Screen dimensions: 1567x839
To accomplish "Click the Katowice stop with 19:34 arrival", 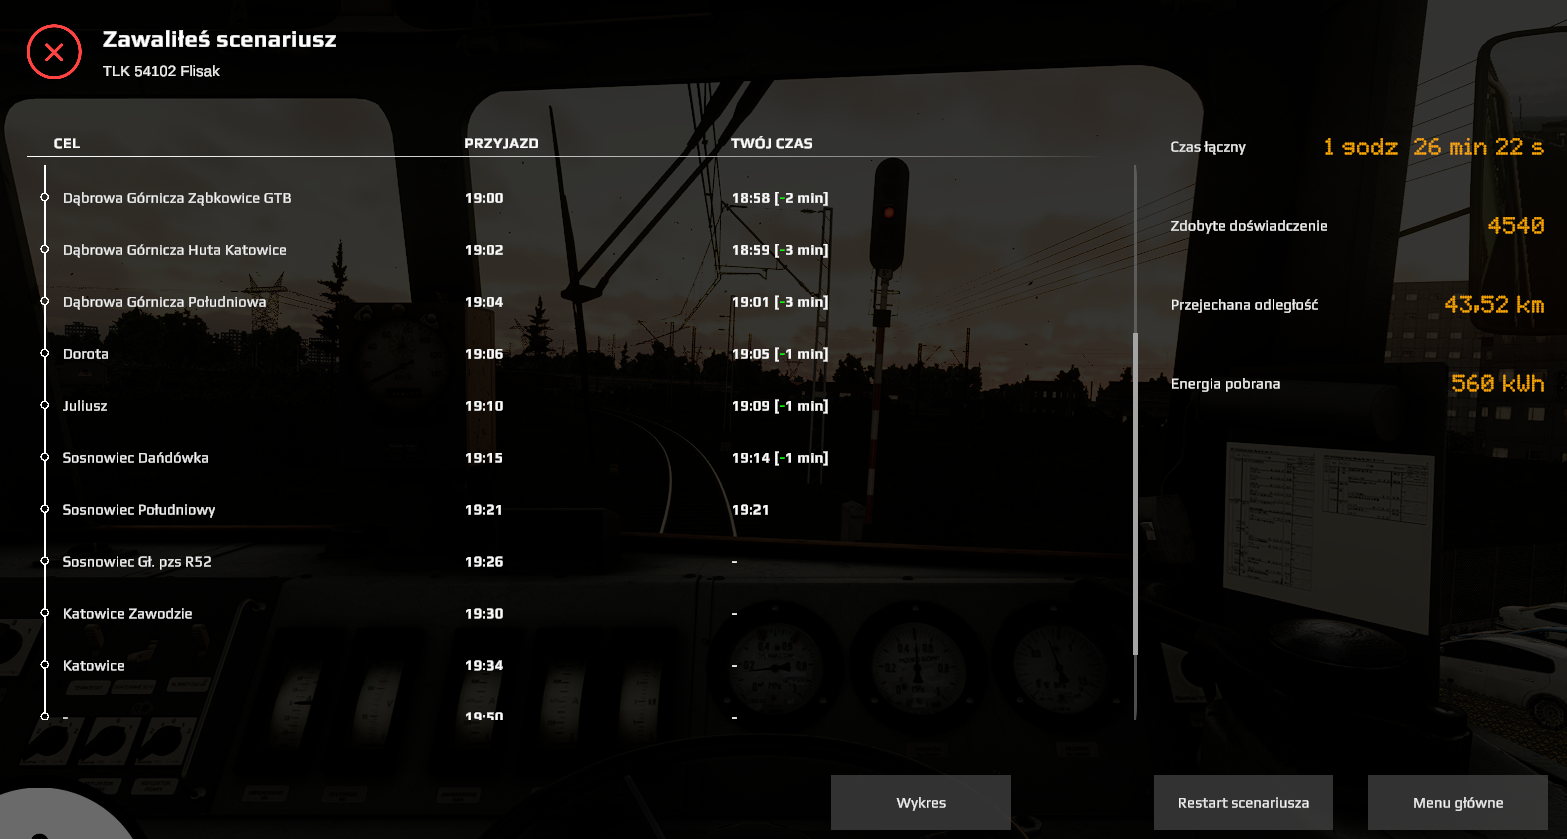I will (x=94, y=666).
